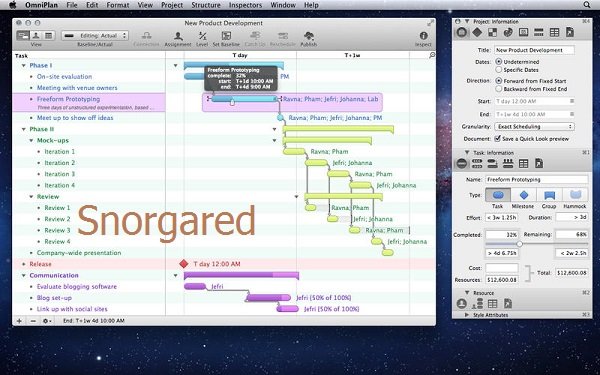
Task: Set task type to Group
Action: [x=549, y=195]
